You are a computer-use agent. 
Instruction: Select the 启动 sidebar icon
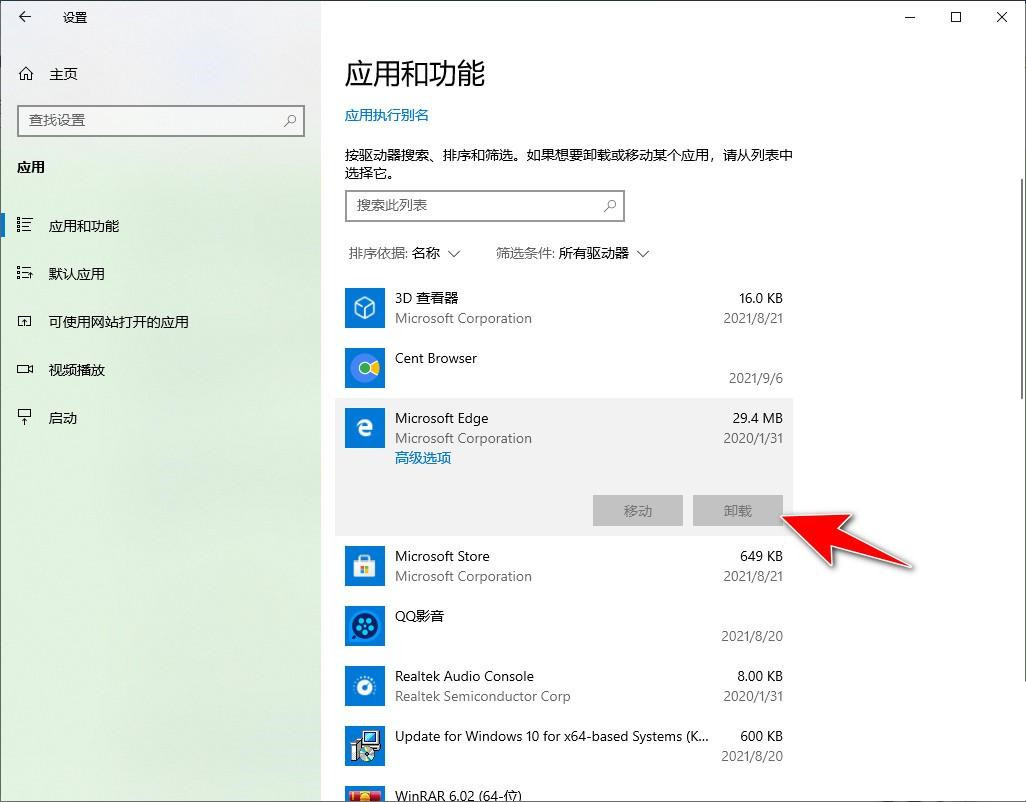click(x=24, y=417)
